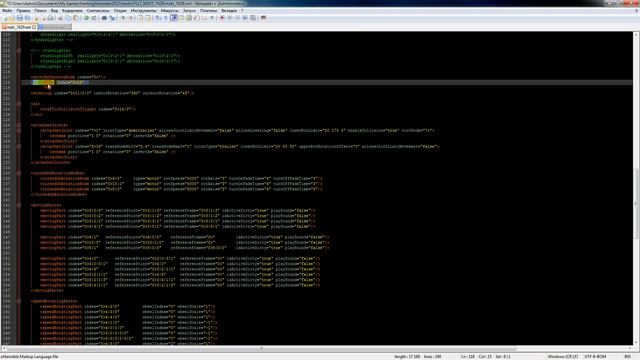Collapse the ai block fold marker
Screen dimensions: 640x360
tap(19, 104)
